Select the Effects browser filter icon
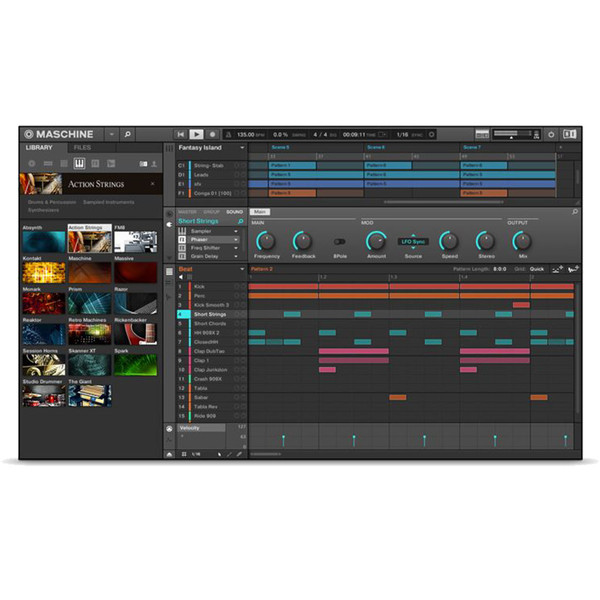 [95, 164]
